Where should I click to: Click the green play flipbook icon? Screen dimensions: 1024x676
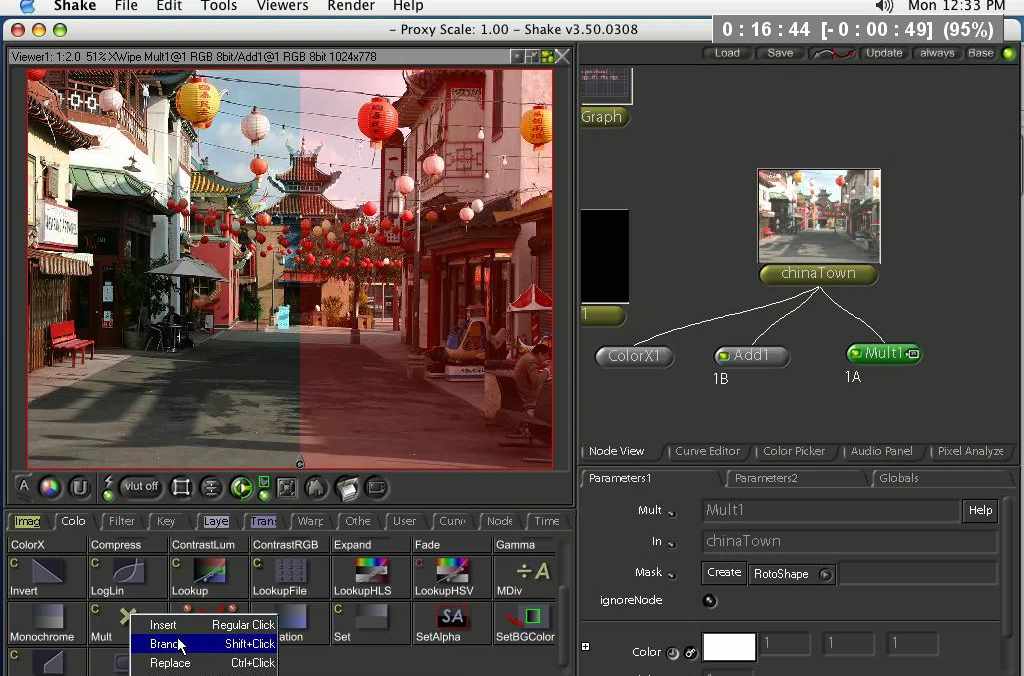[x=241, y=487]
